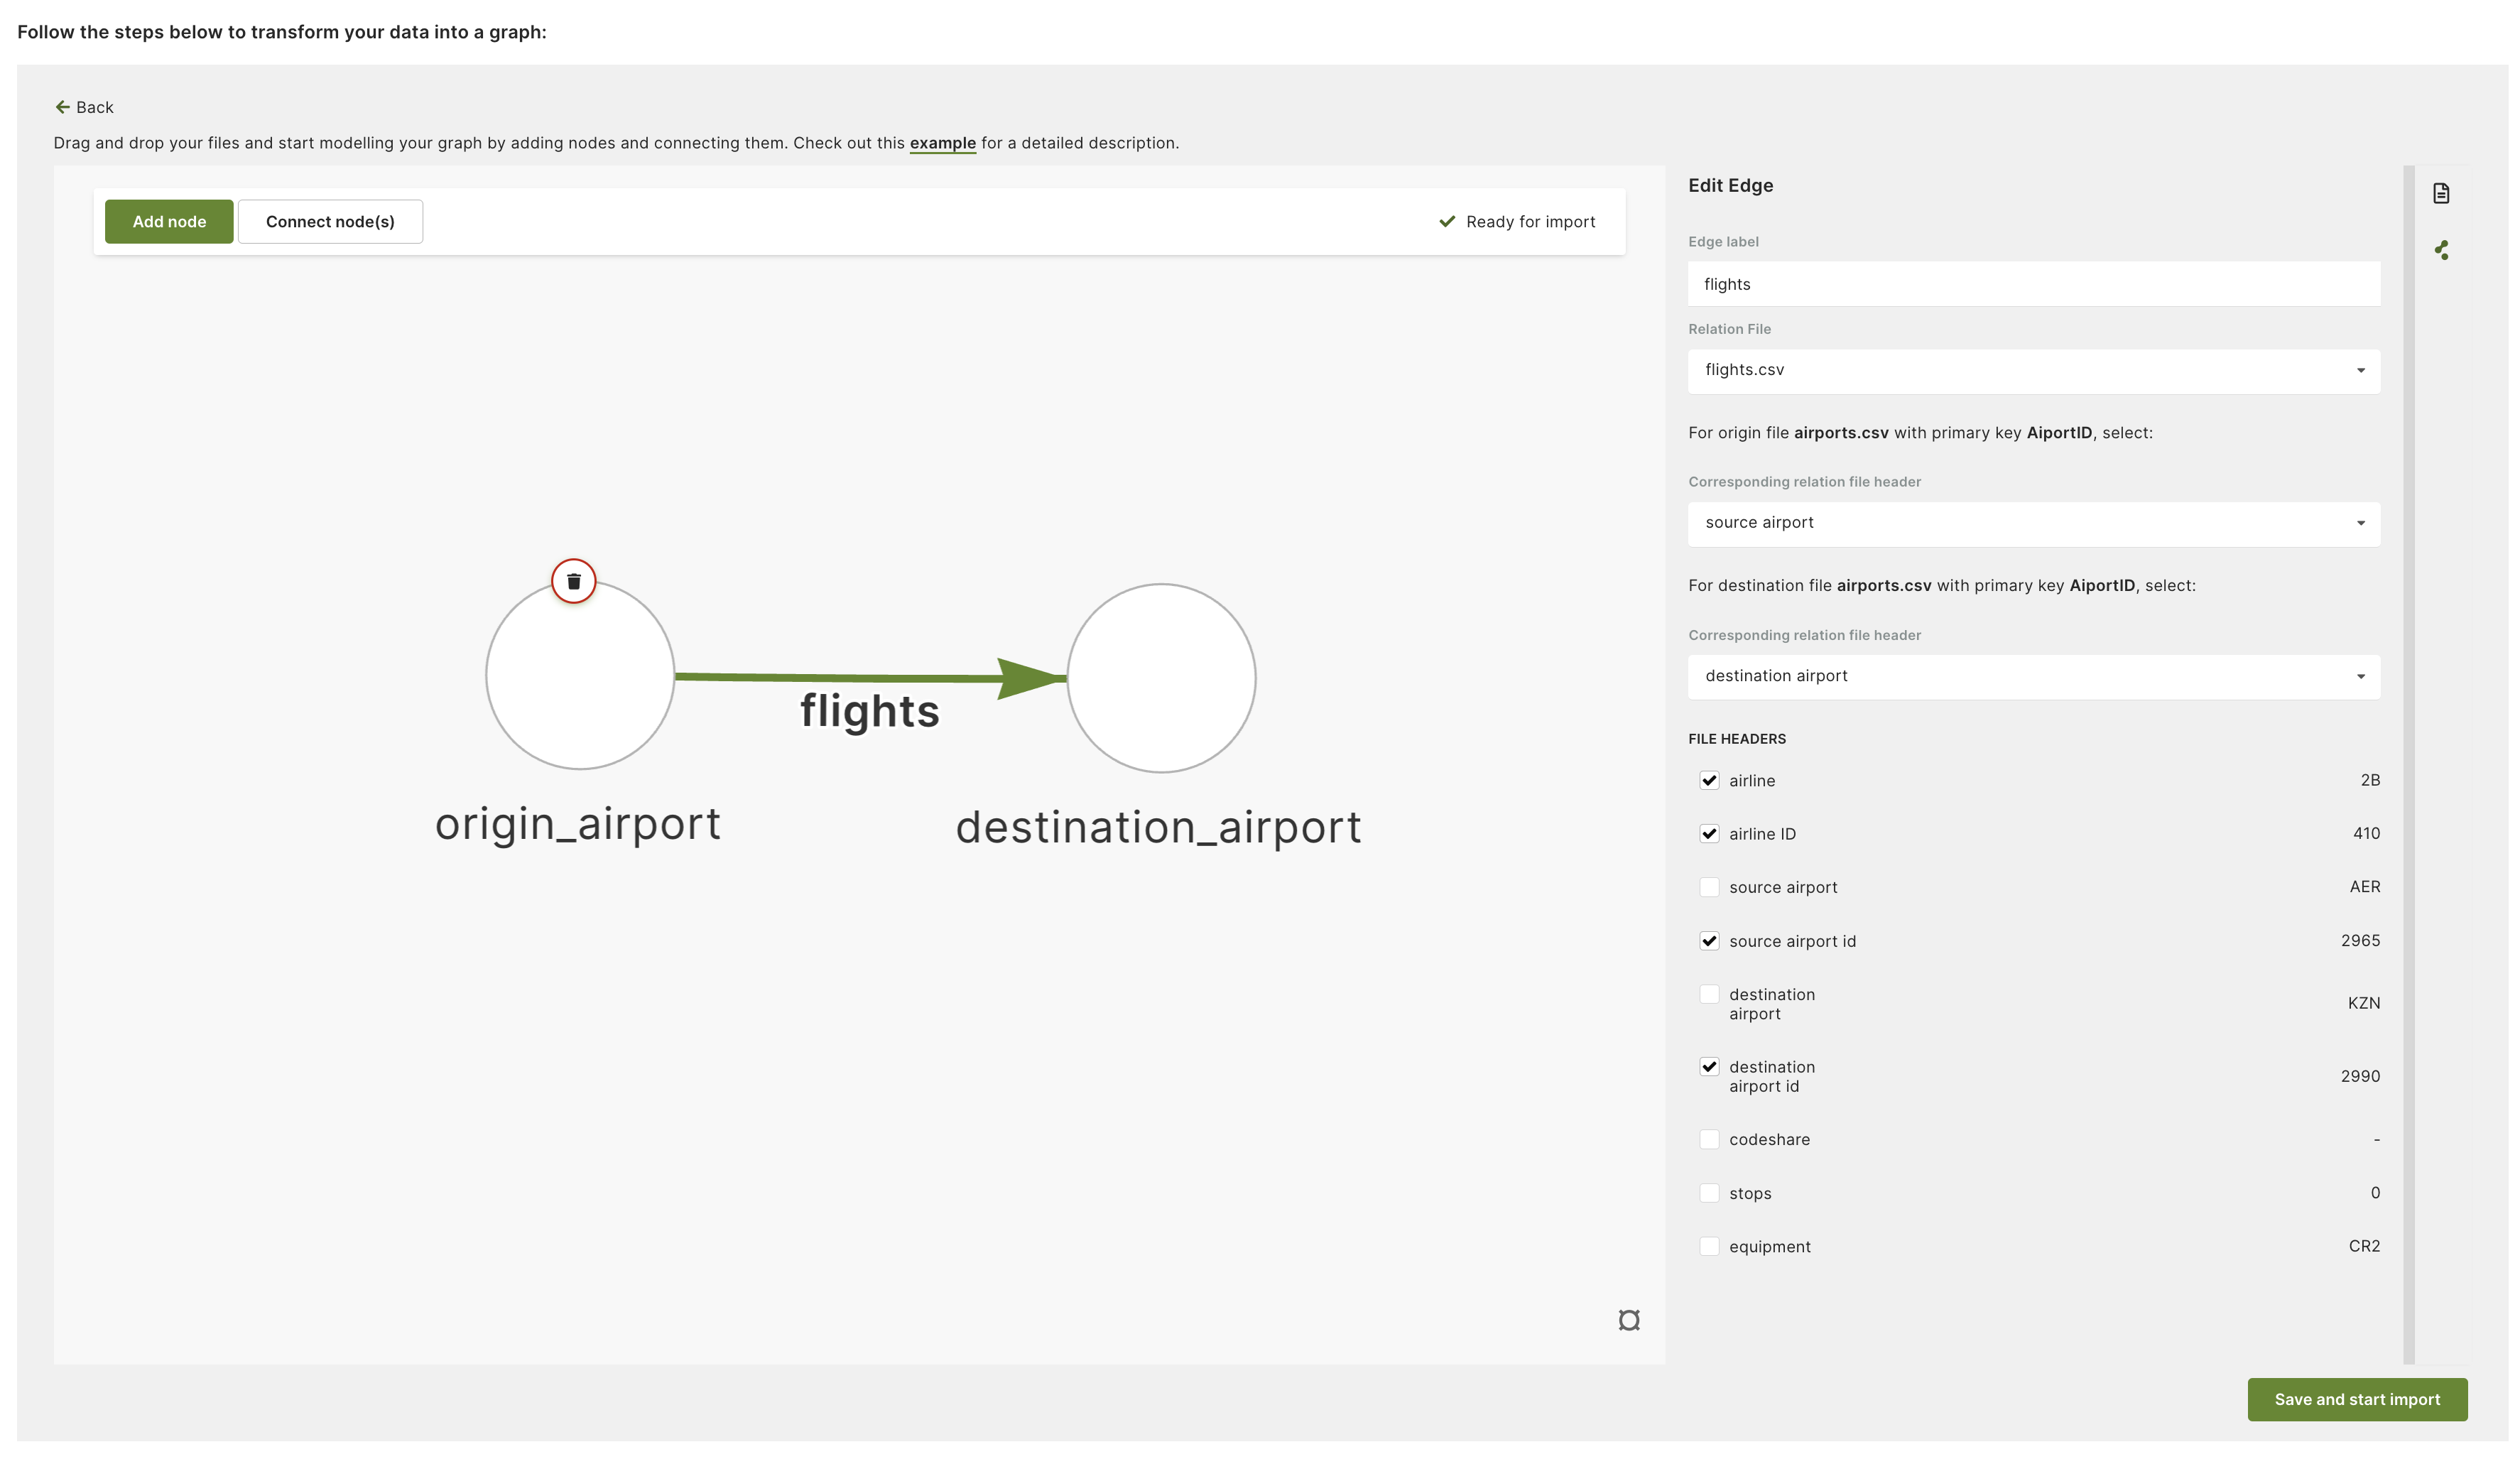Click the sample value 2B
Screen dimensions: 2520x1459
point(2370,780)
